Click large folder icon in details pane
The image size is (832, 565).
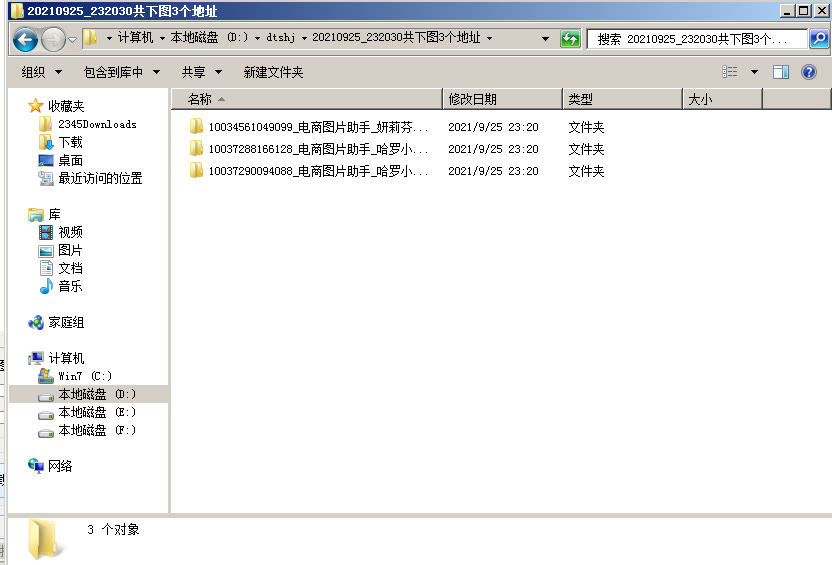click(x=44, y=539)
